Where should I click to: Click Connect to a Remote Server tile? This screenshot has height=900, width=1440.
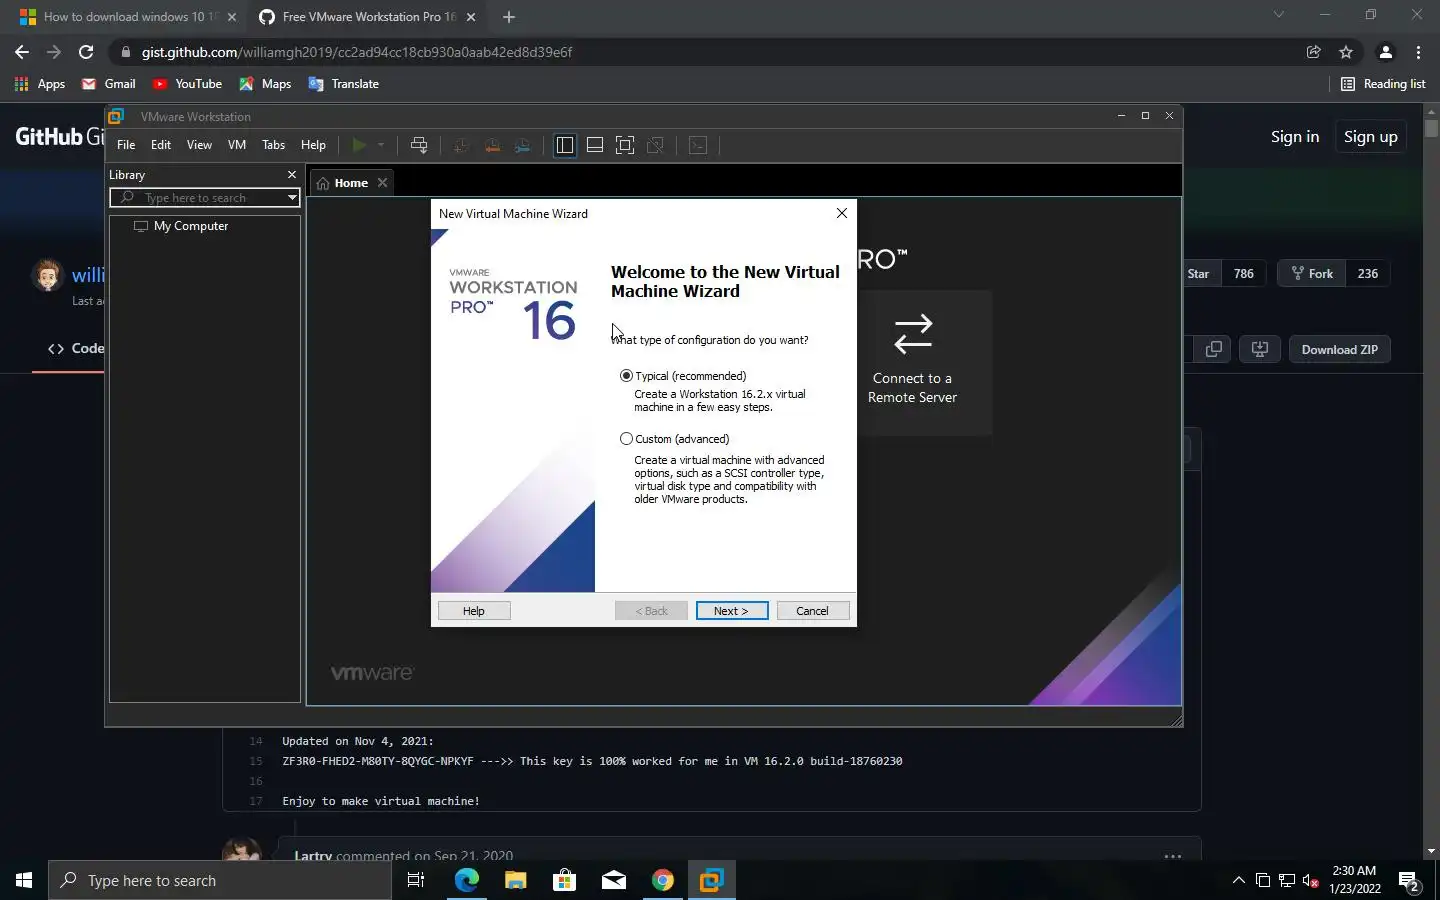(913, 362)
